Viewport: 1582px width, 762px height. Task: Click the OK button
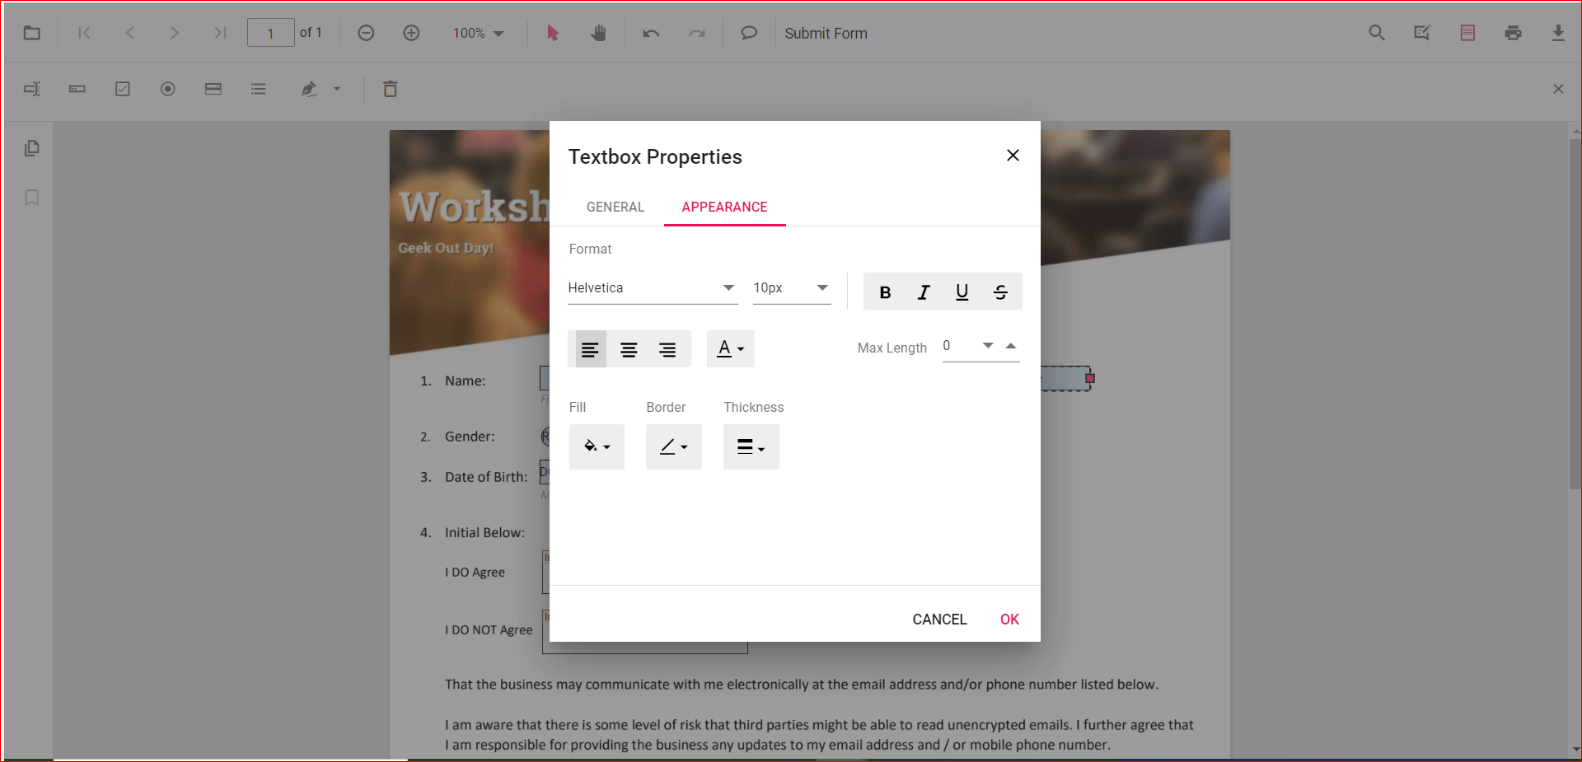(1009, 619)
